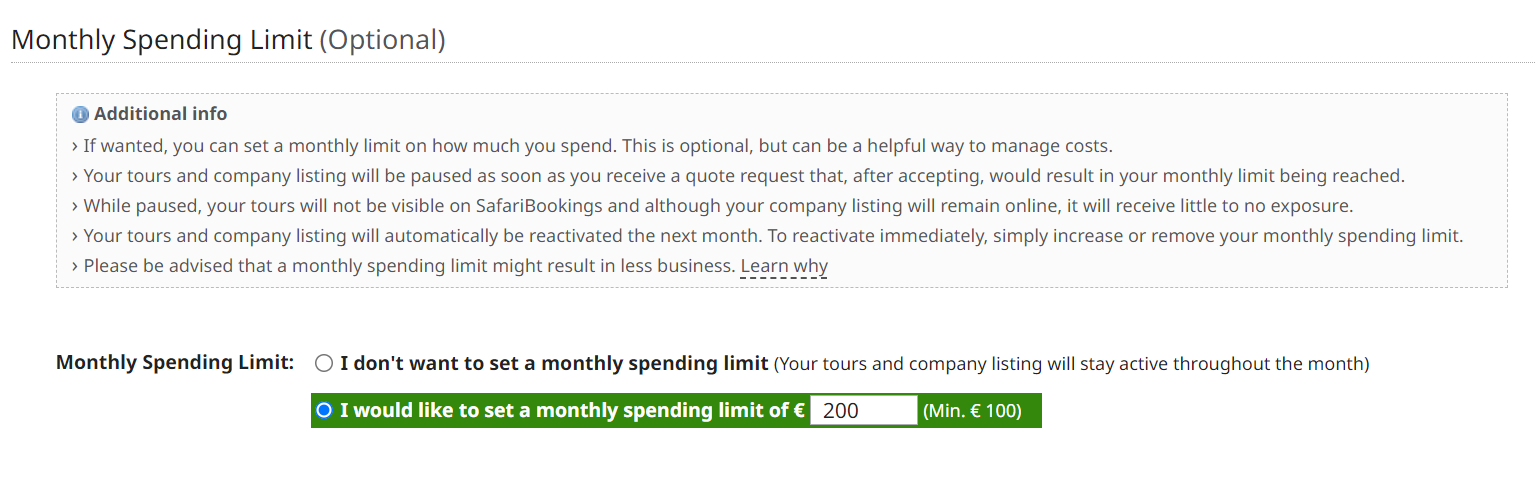This screenshot has width=1536, height=491.
Task: Select the set monthly spending limit radio button
Action: (x=324, y=411)
